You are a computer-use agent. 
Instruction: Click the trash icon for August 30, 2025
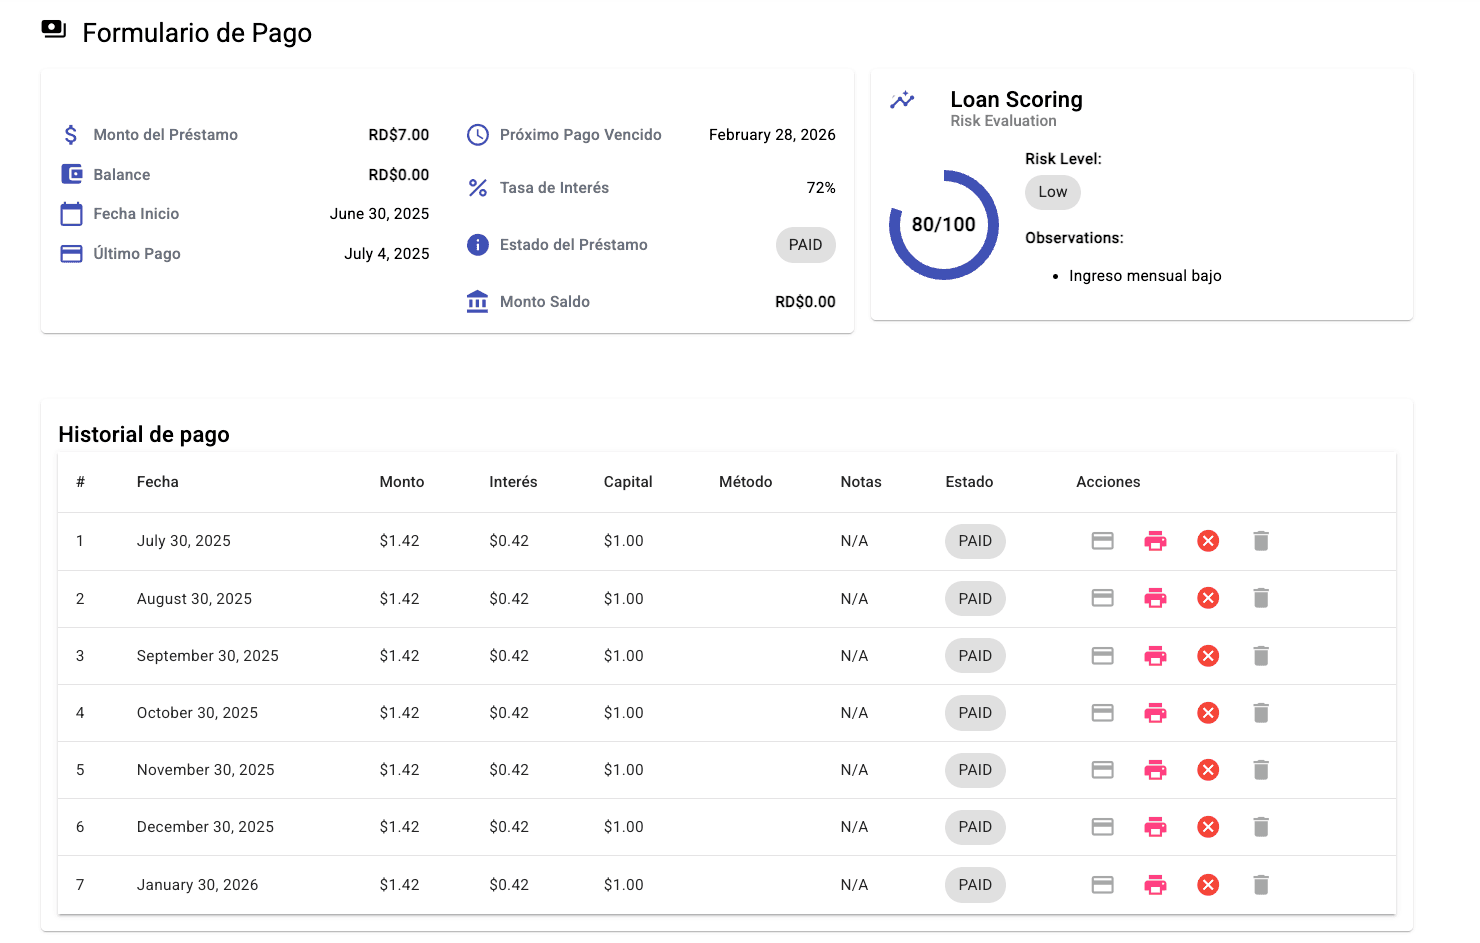(x=1261, y=598)
